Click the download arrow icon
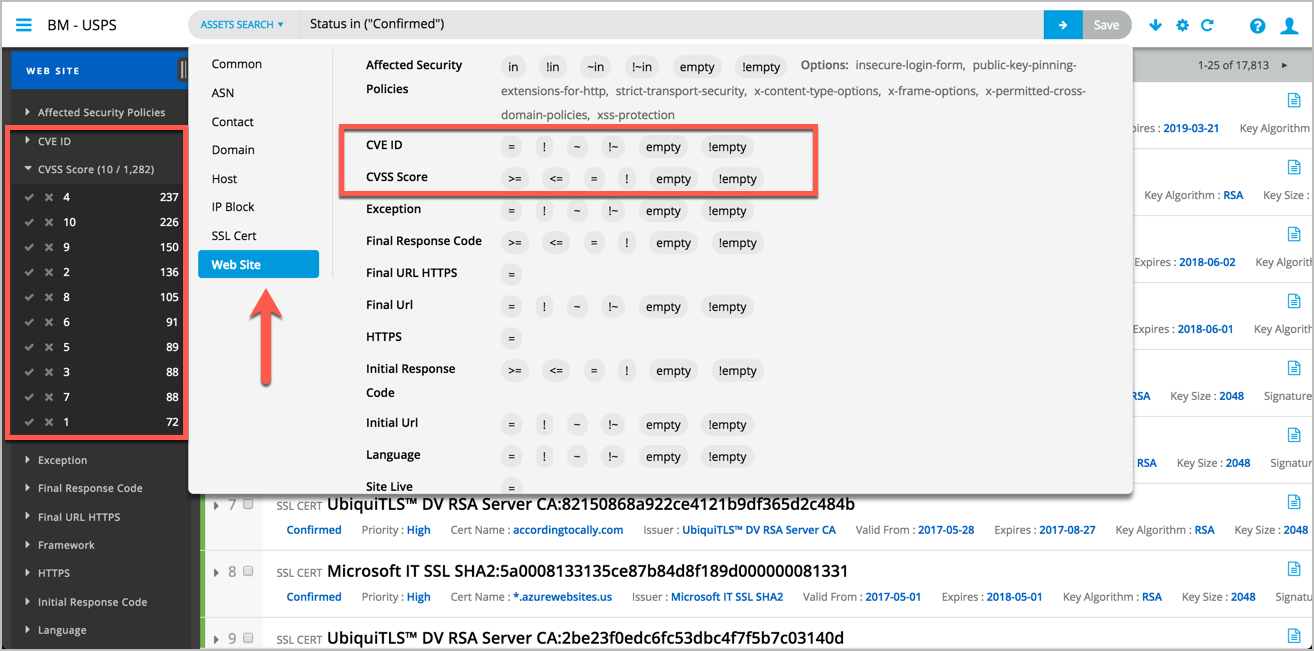 click(1155, 25)
